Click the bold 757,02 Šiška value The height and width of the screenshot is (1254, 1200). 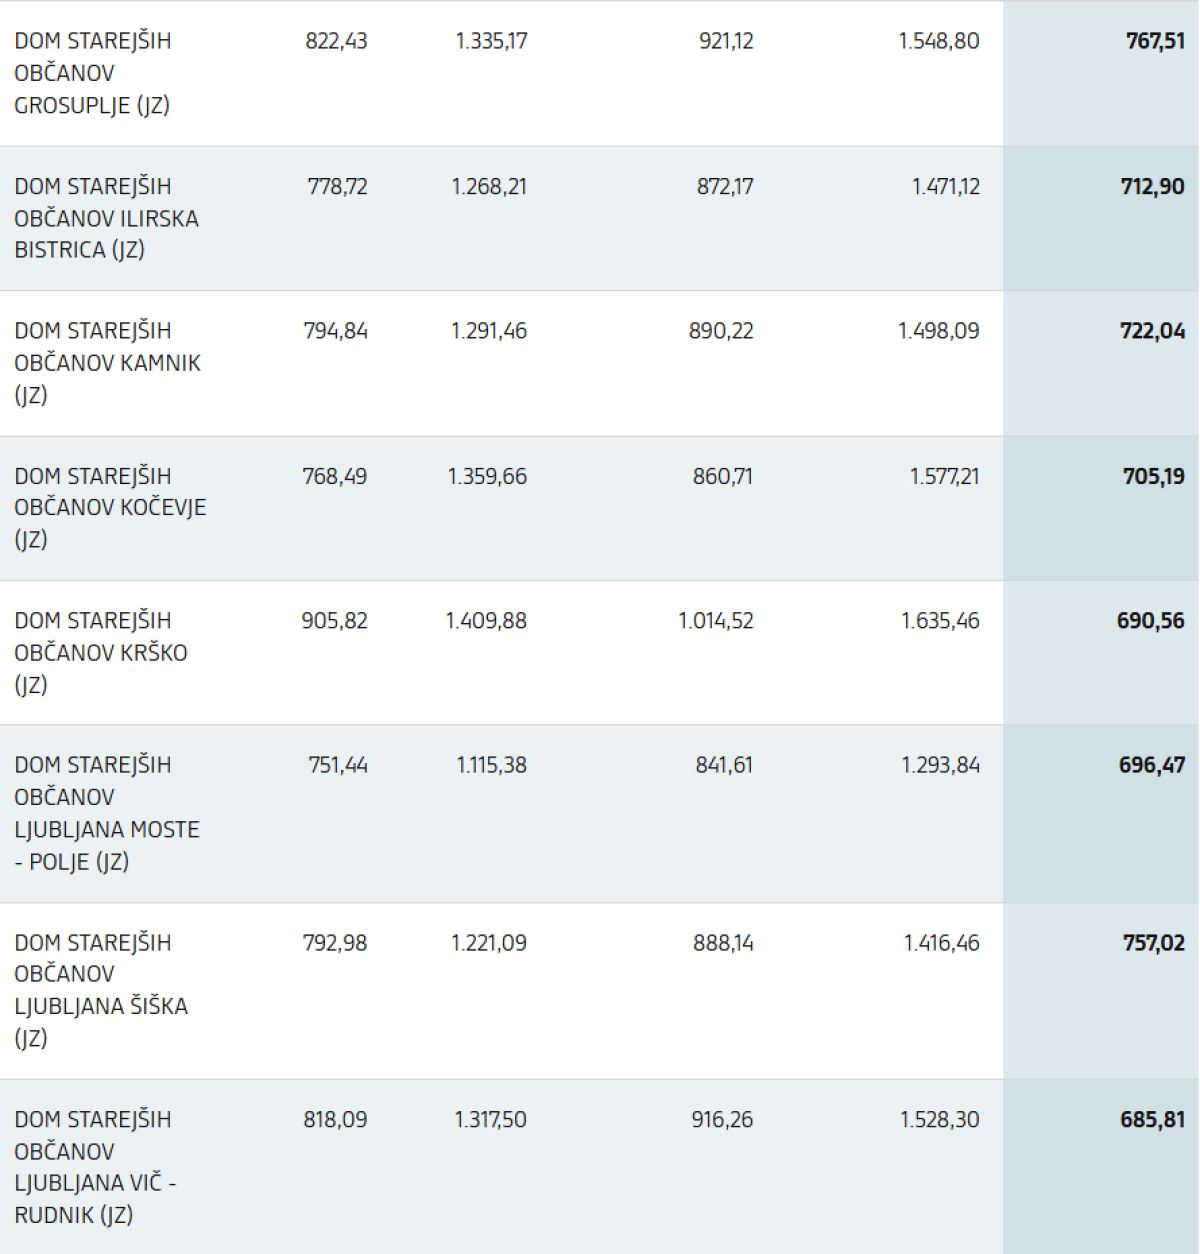pos(1153,943)
